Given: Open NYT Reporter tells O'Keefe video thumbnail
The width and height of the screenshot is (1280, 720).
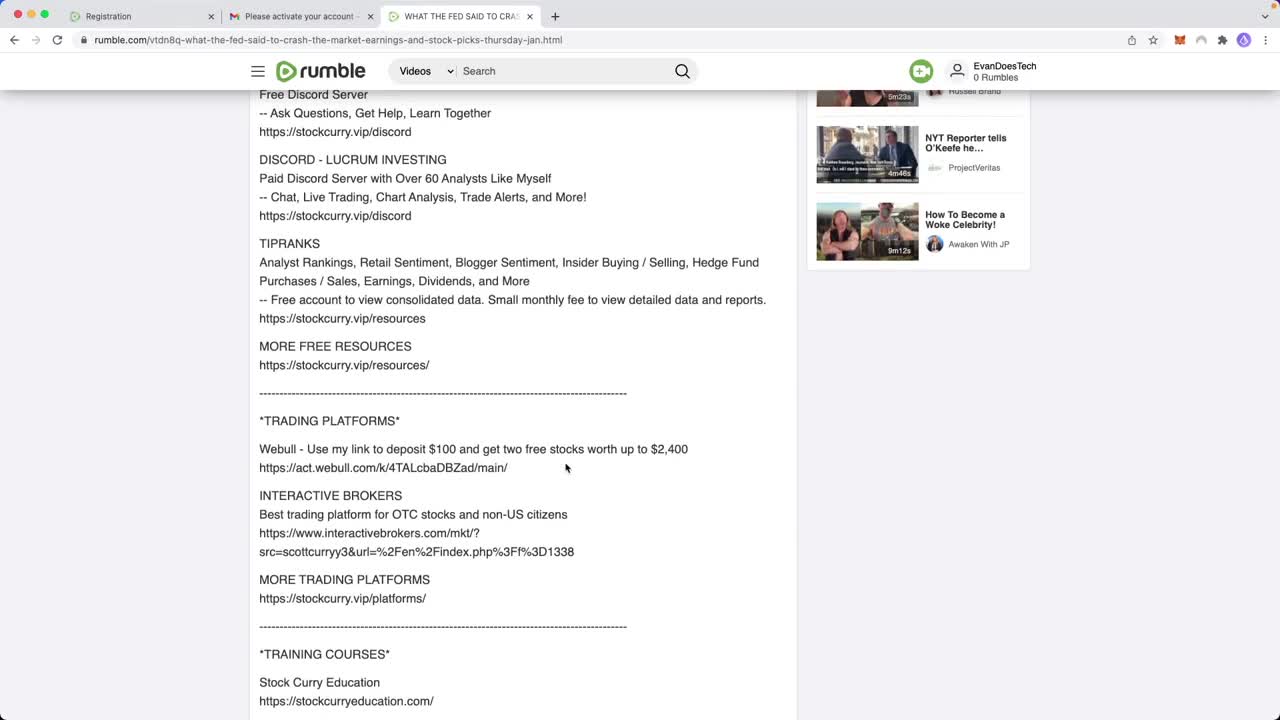Looking at the screenshot, I should 867,154.
